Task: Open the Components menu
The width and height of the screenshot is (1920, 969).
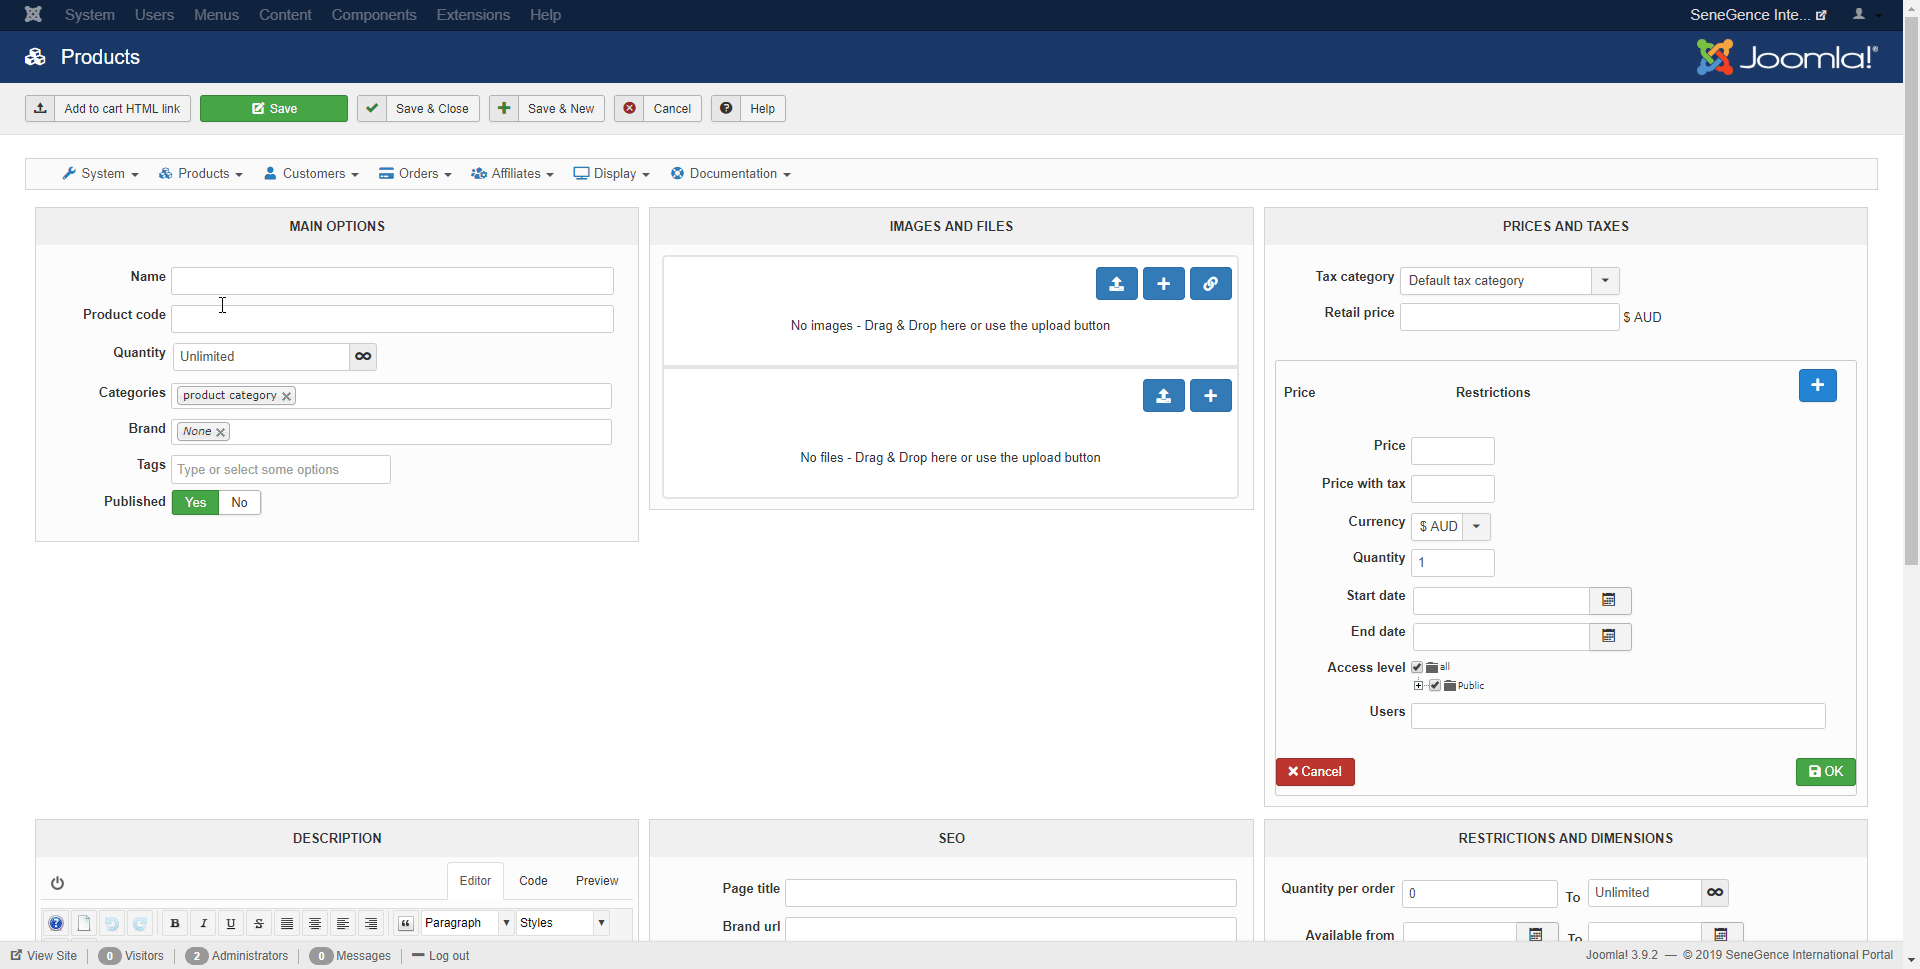Action: pyautogui.click(x=373, y=15)
